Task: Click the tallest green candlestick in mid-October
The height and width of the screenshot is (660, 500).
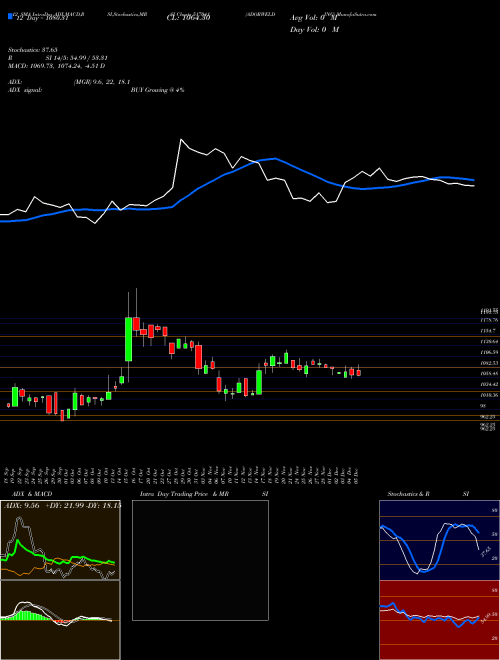Action: (128, 339)
